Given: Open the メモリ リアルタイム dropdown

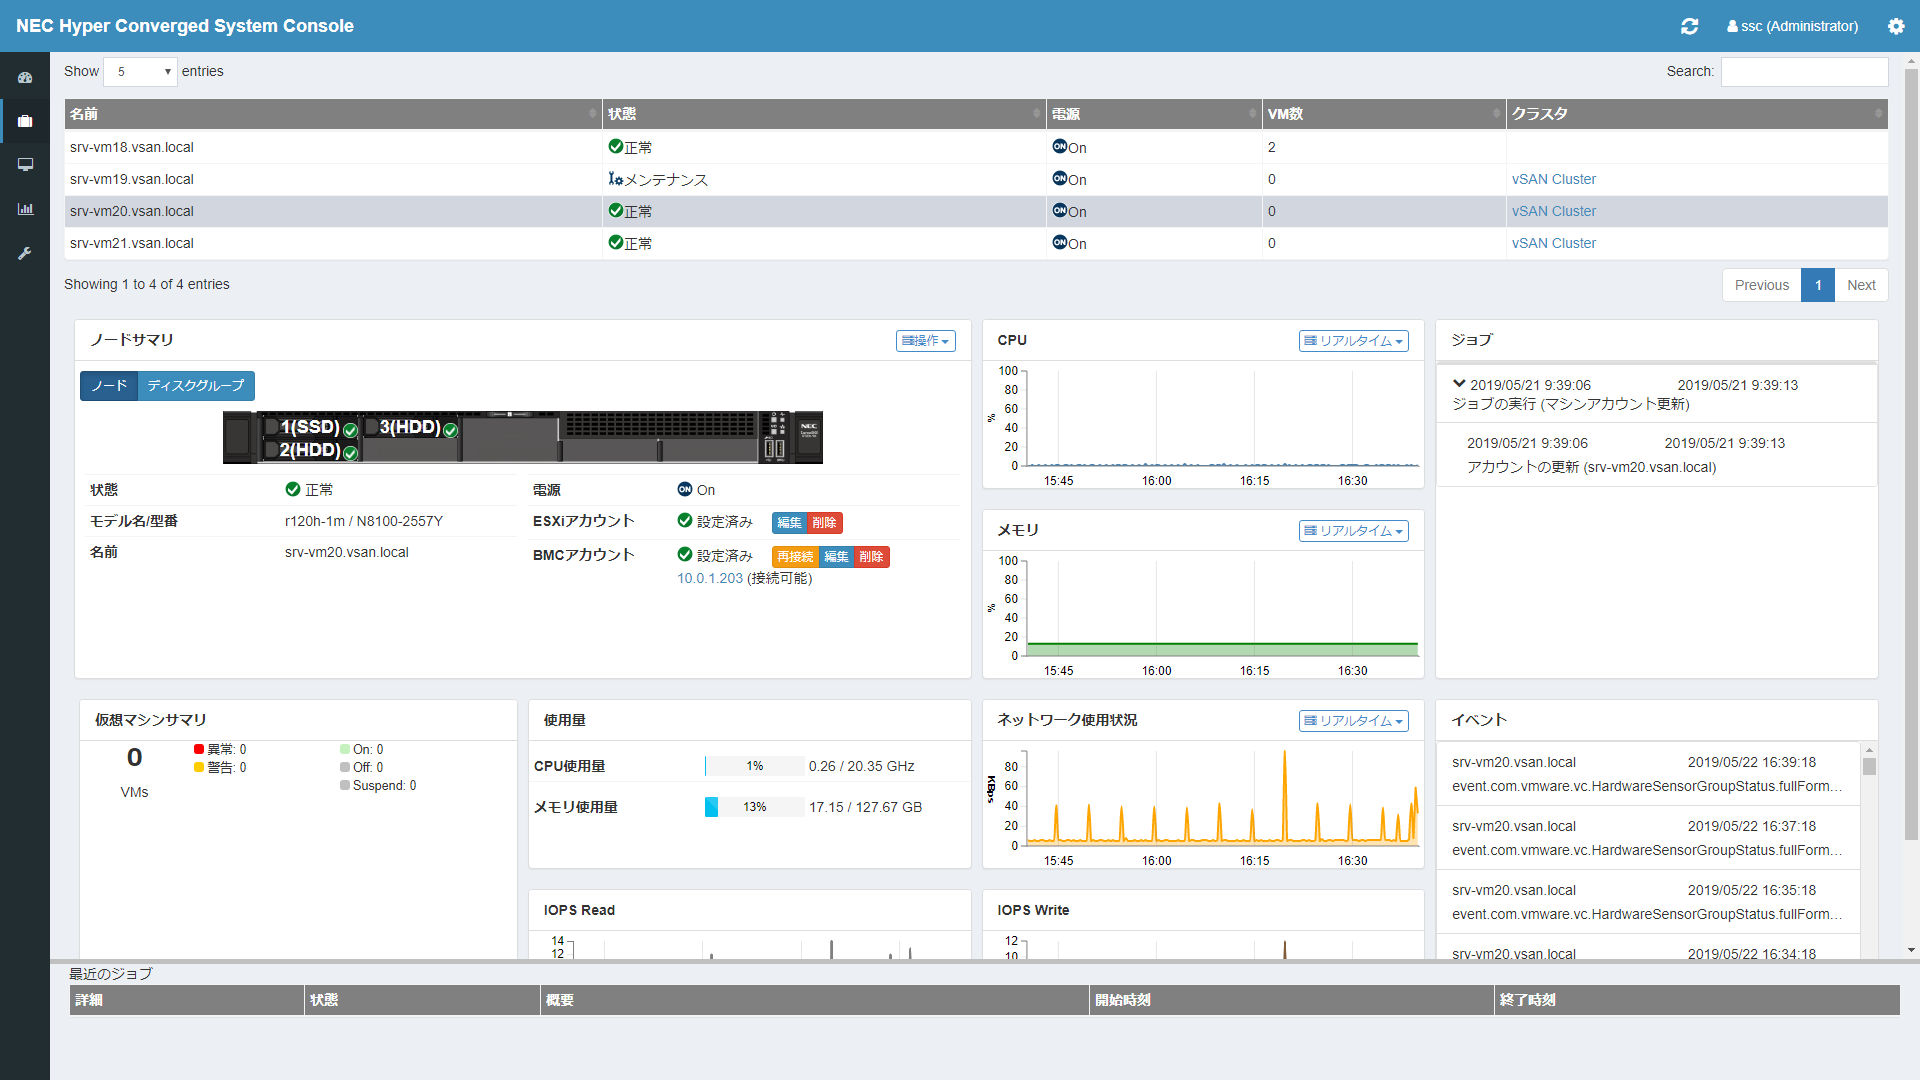Looking at the screenshot, I should tap(1353, 531).
